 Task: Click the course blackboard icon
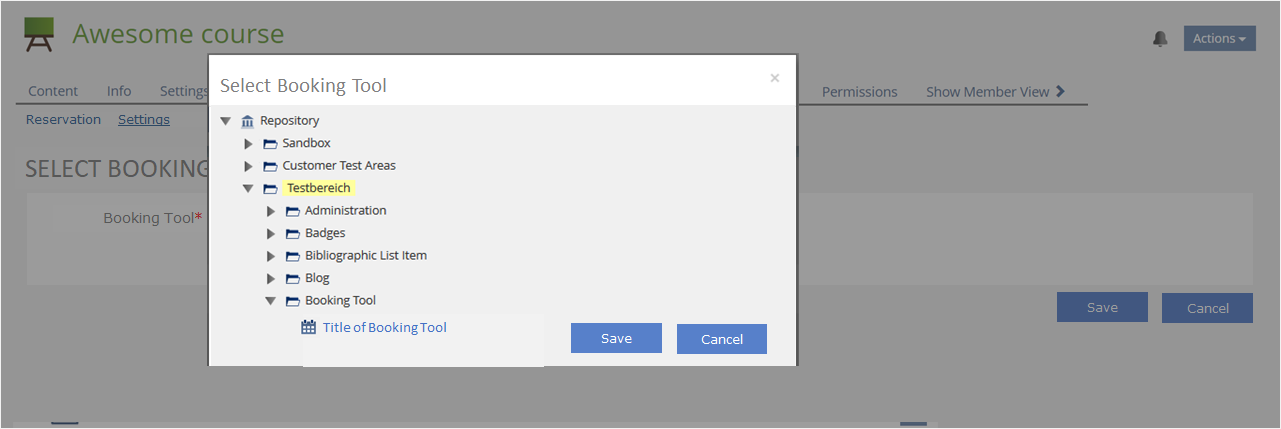tap(39, 36)
